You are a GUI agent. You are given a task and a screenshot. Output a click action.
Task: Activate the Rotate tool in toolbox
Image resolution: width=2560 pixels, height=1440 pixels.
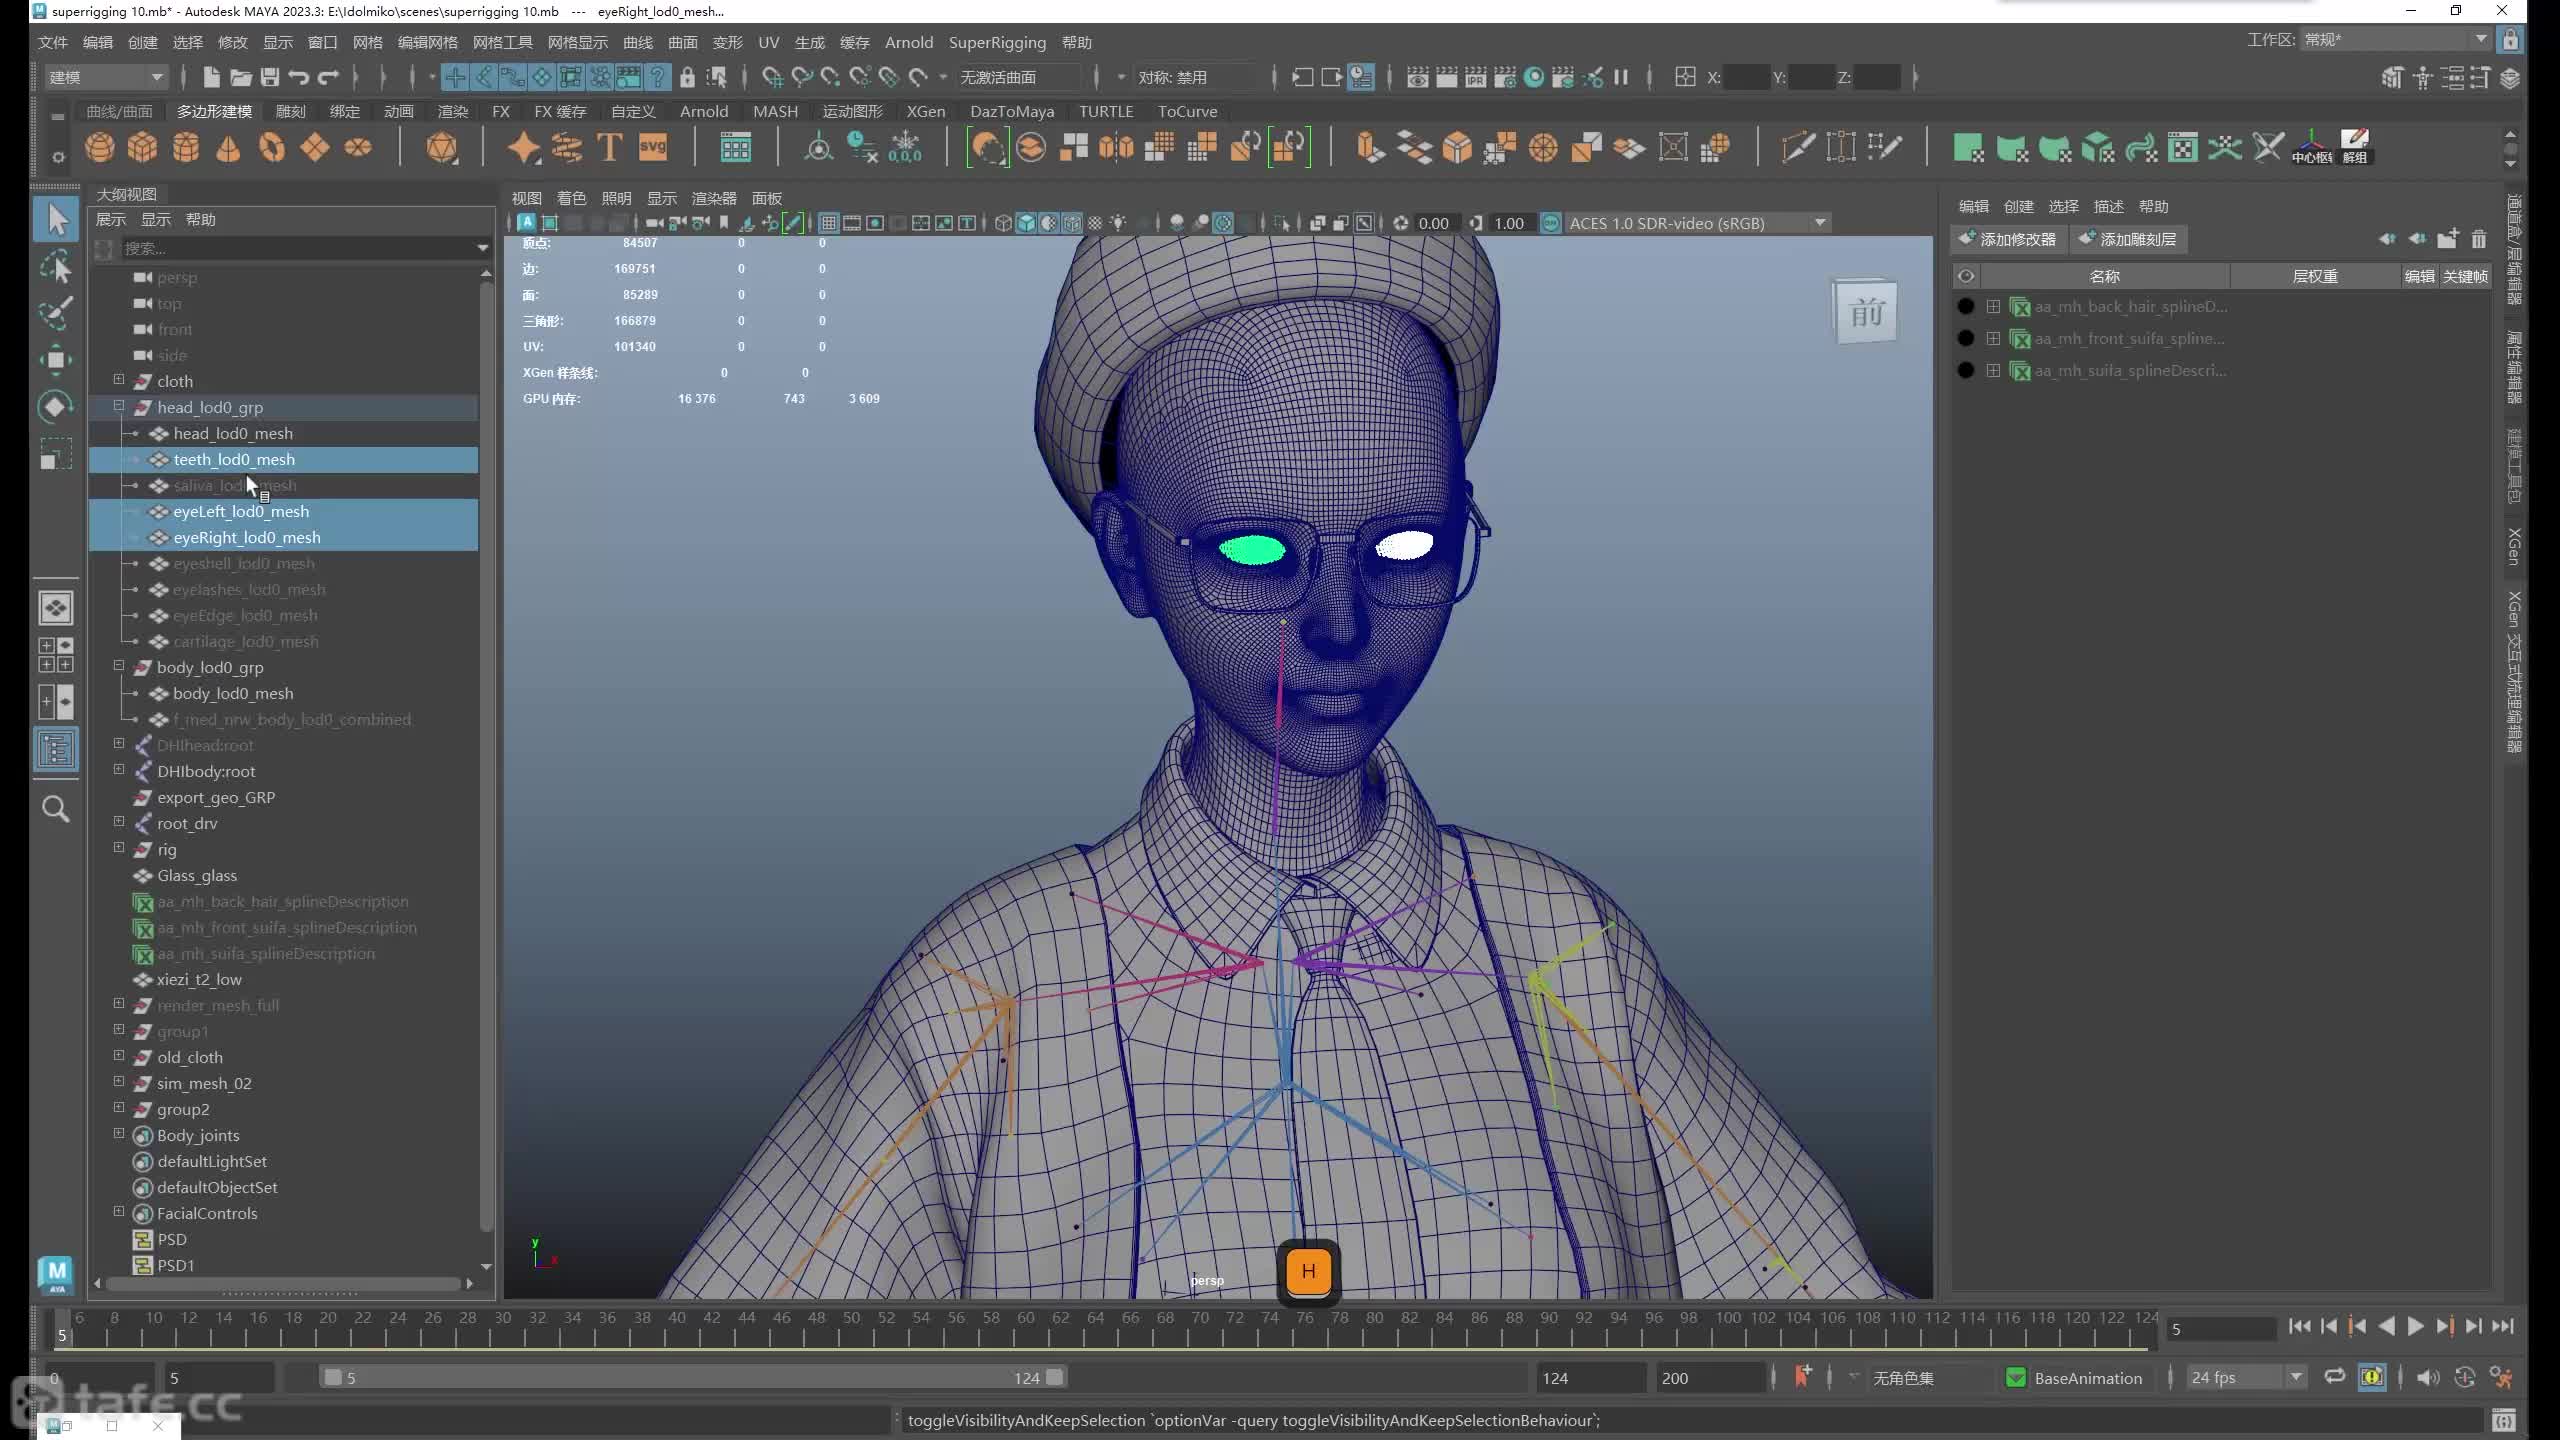56,407
